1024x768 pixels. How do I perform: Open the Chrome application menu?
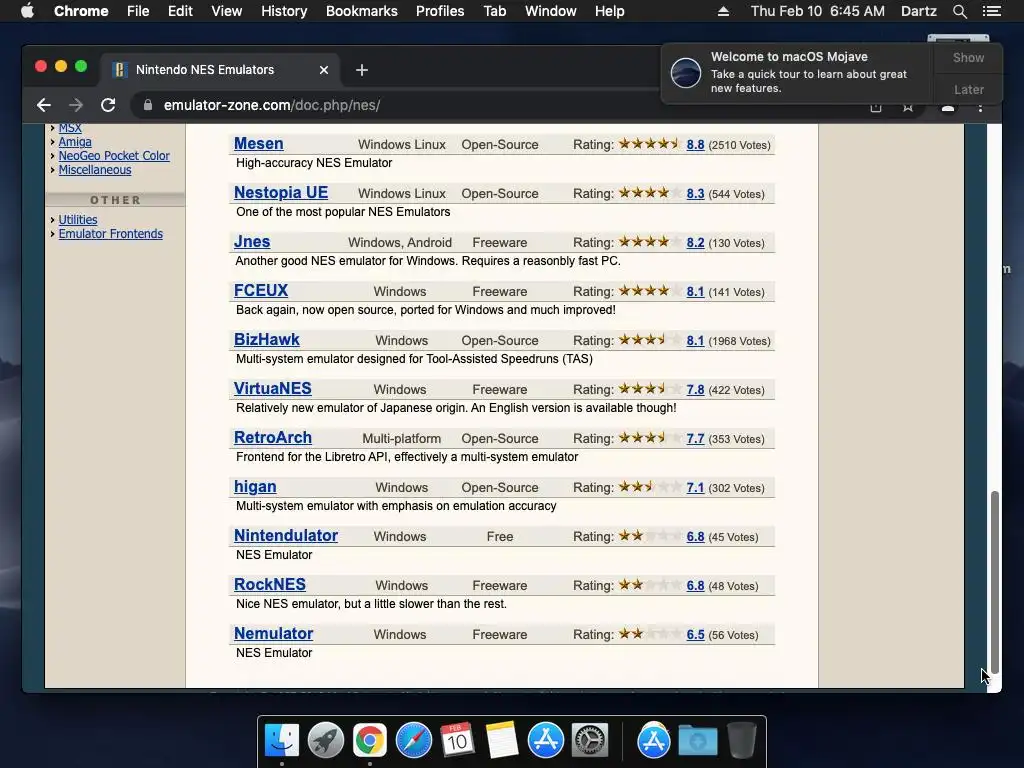(x=81, y=11)
